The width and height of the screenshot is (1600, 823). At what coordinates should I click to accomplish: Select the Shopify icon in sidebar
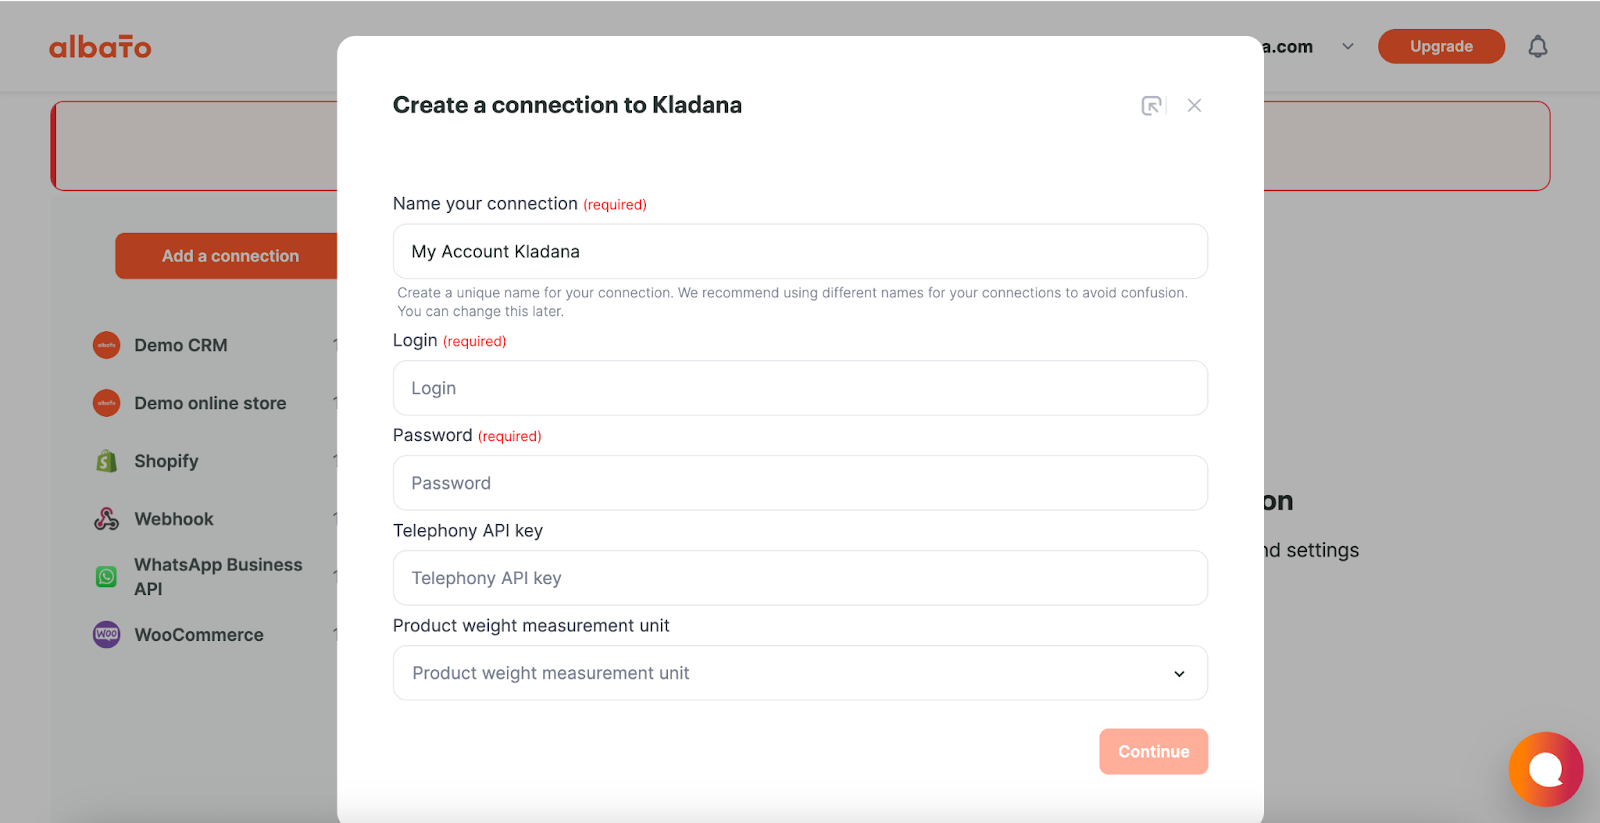pyautogui.click(x=107, y=461)
